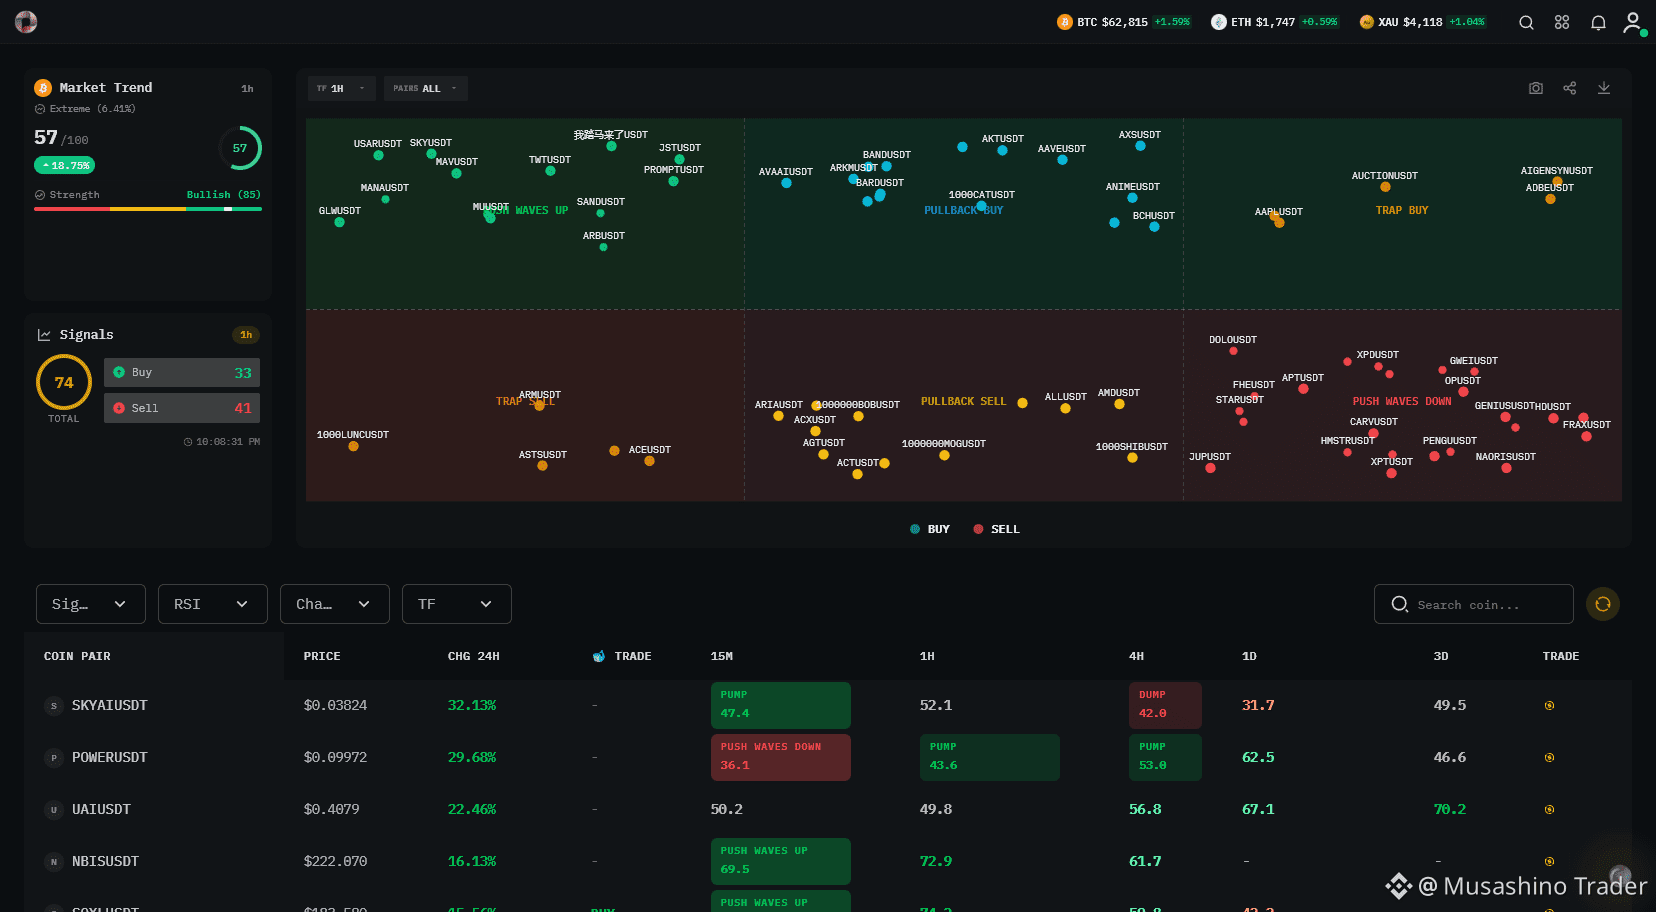Open the apps grid icon
Viewport: 1656px width, 912px height.
pyautogui.click(x=1562, y=22)
